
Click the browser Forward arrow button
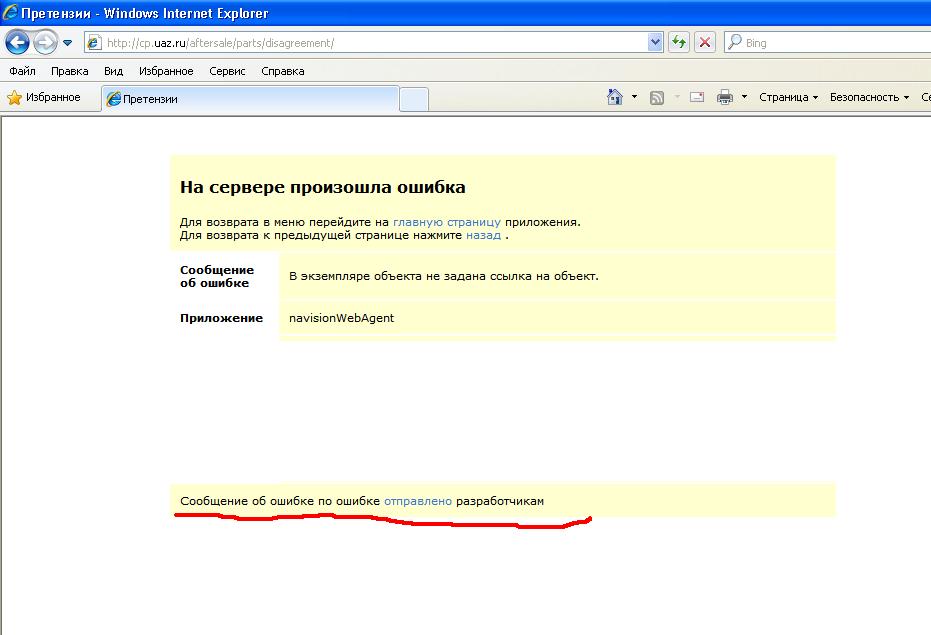click(45, 43)
